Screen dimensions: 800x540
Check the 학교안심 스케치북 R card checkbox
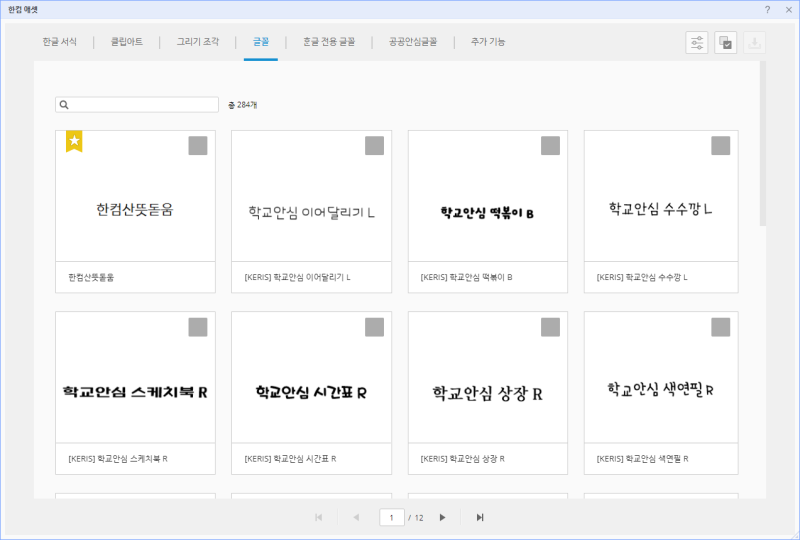(x=198, y=327)
